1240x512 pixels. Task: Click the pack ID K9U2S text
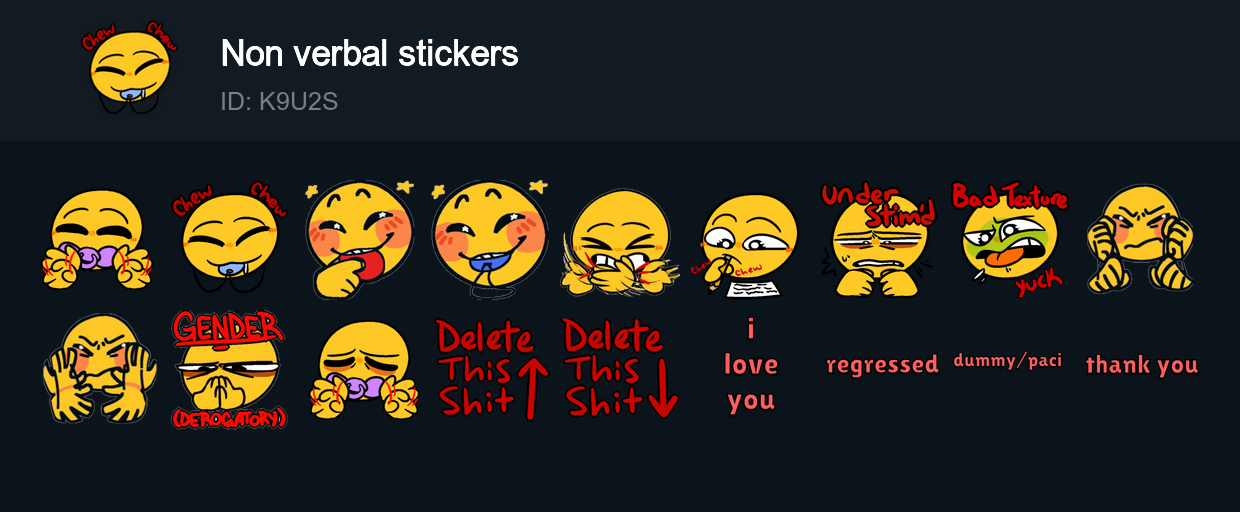pyautogui.click(x=279, y=102)
